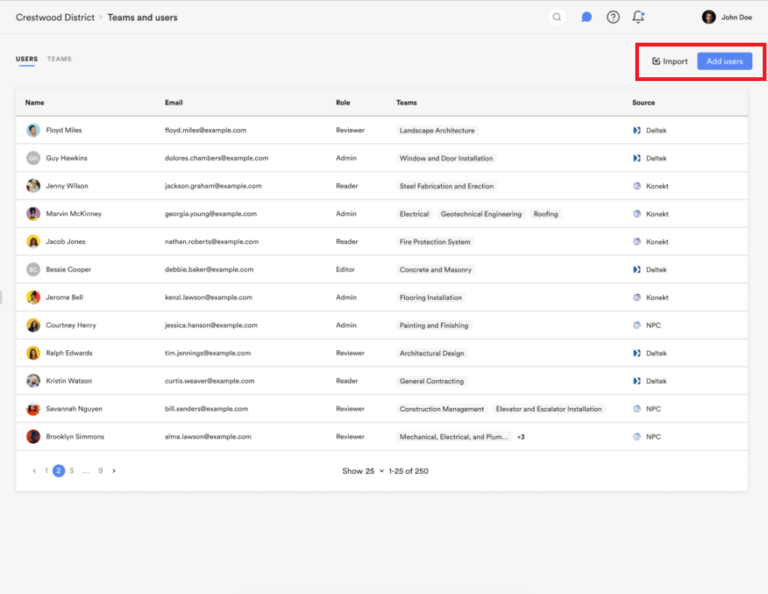The height and width of the screenshot is (594, 768).
Task: Click General Contracting team tag
Action: pyautogui.click(x=432, y=381)
